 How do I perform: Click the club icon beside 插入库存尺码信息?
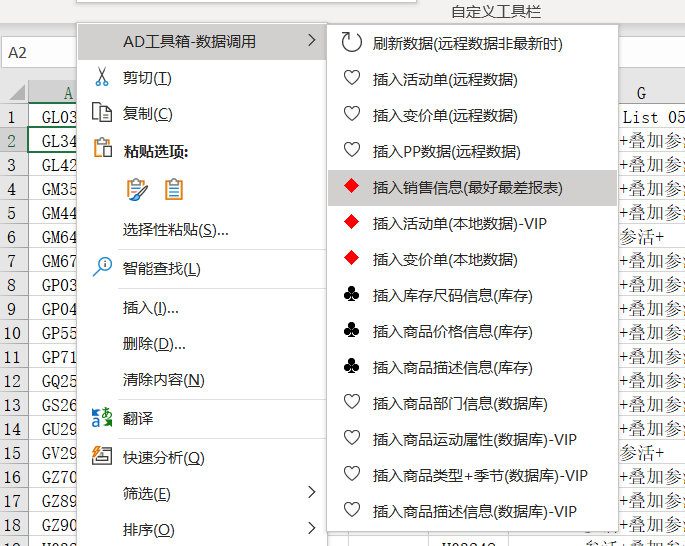point(352,294)
